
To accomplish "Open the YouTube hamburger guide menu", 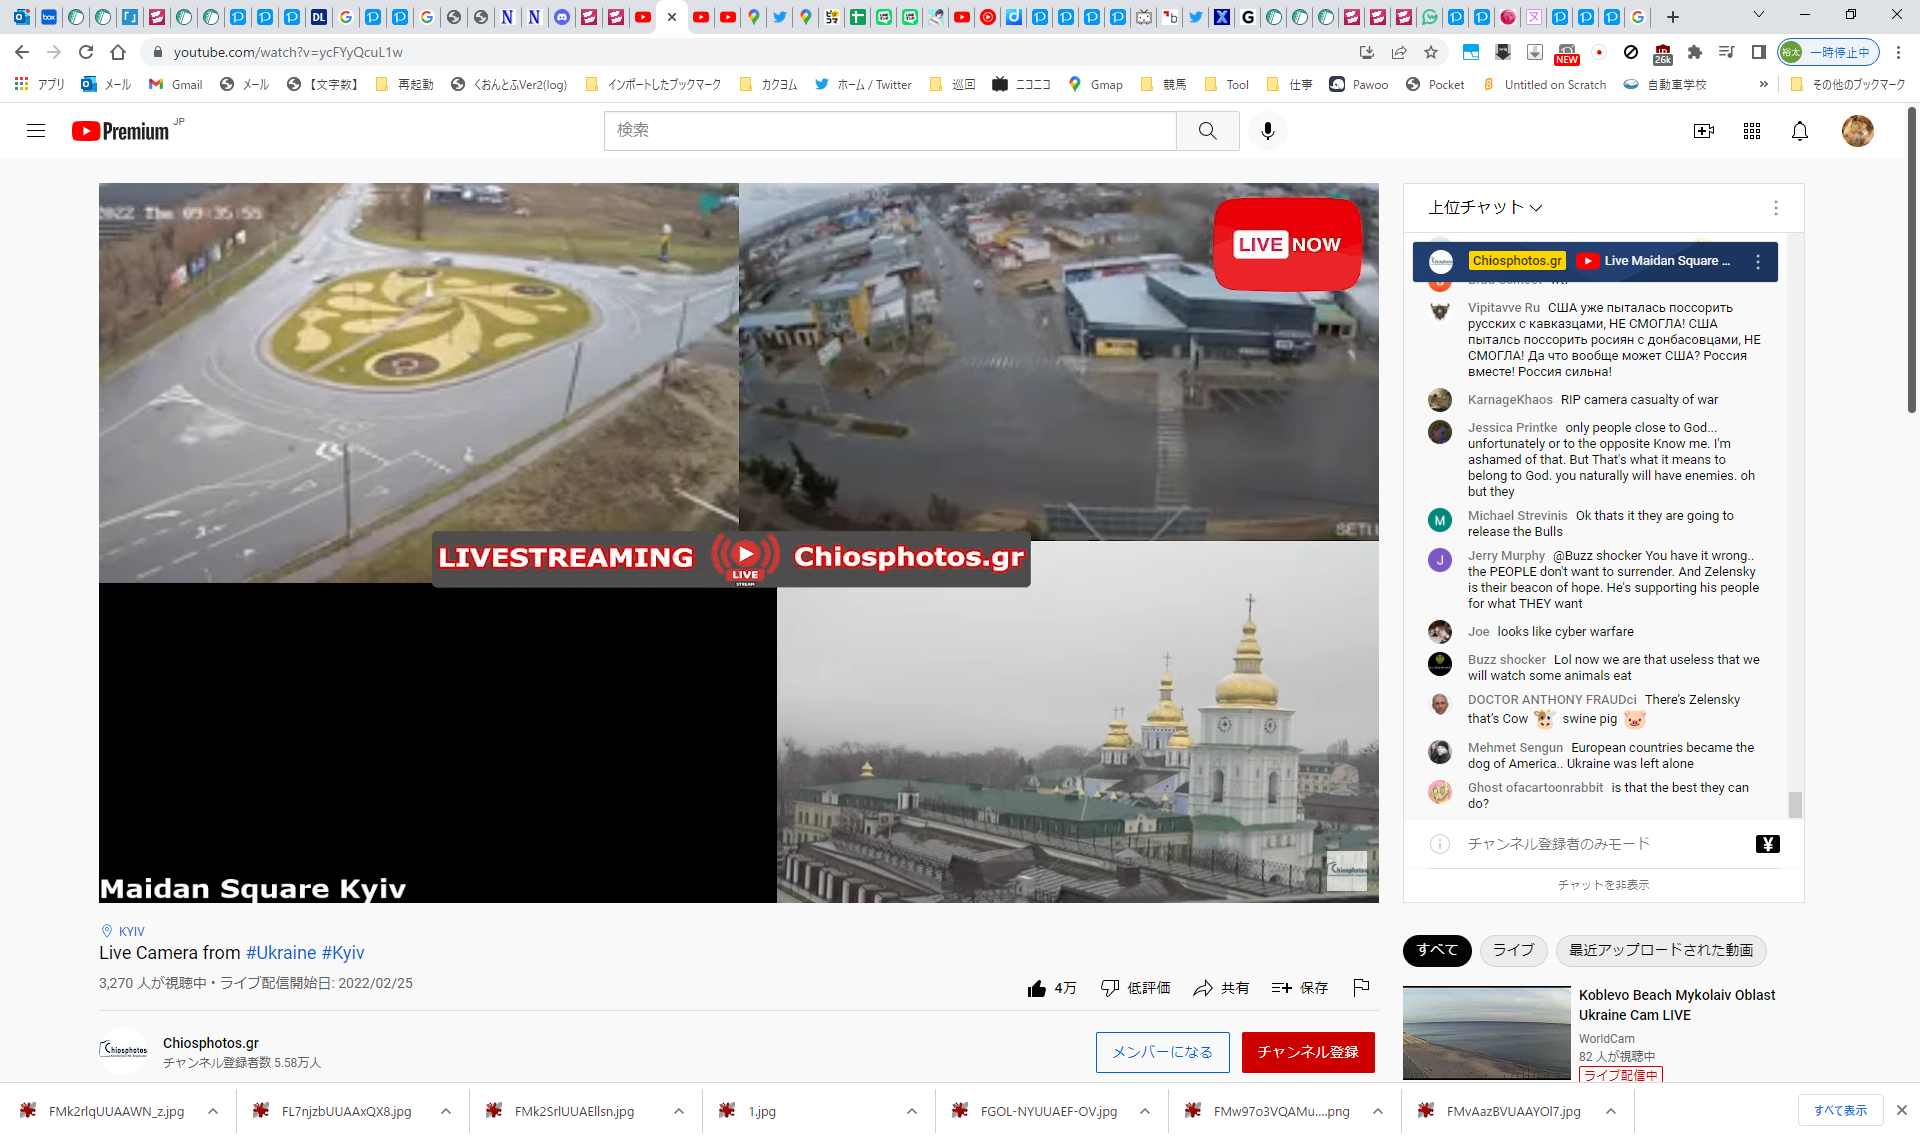I will 36,131.
